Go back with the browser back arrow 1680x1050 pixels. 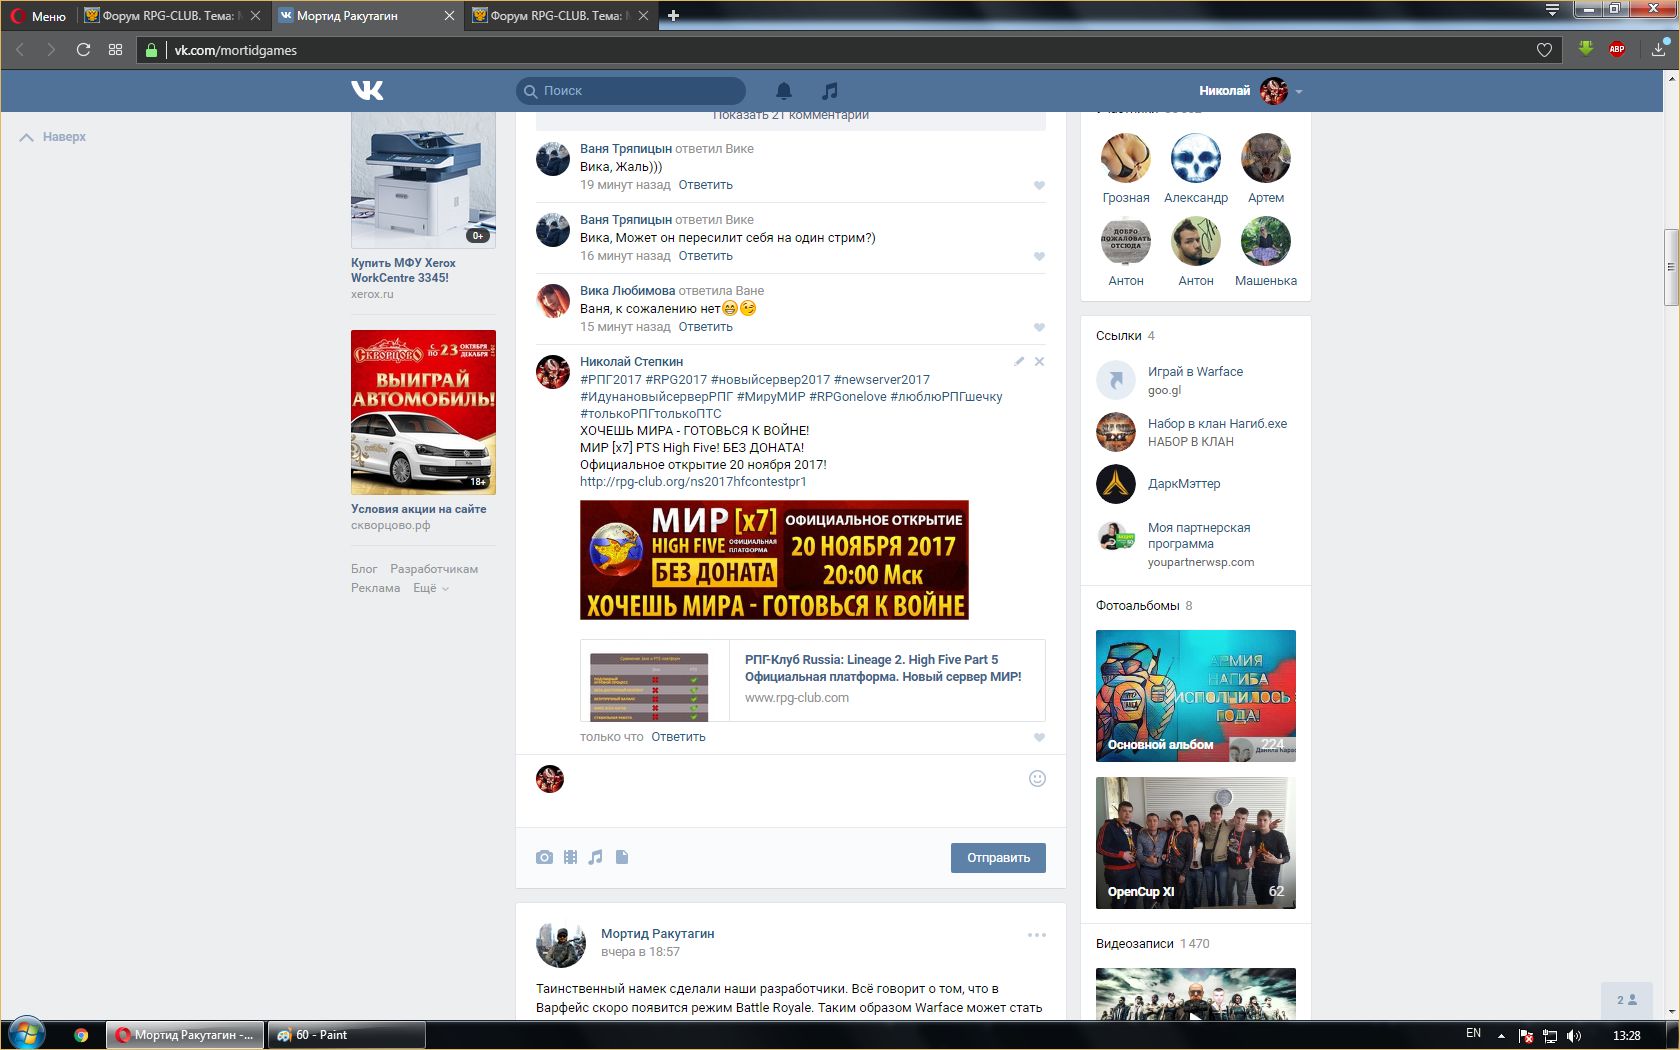pyautogui.click(x=19, y=50)
